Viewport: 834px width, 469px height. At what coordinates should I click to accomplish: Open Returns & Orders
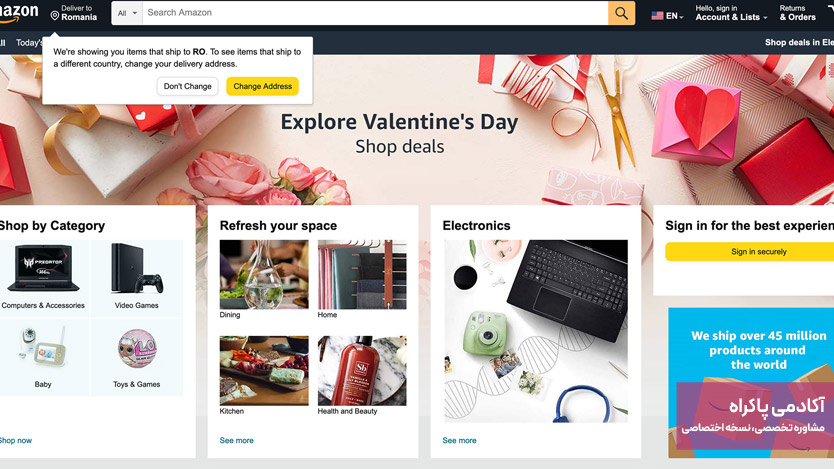pyautogui.click(x=797, y=13)
